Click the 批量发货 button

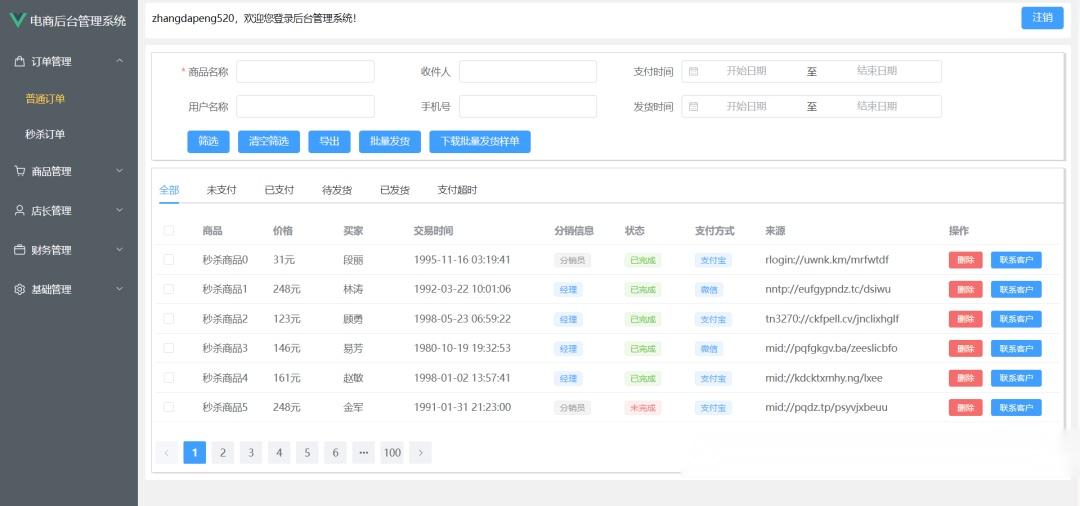tap(390, 142)
